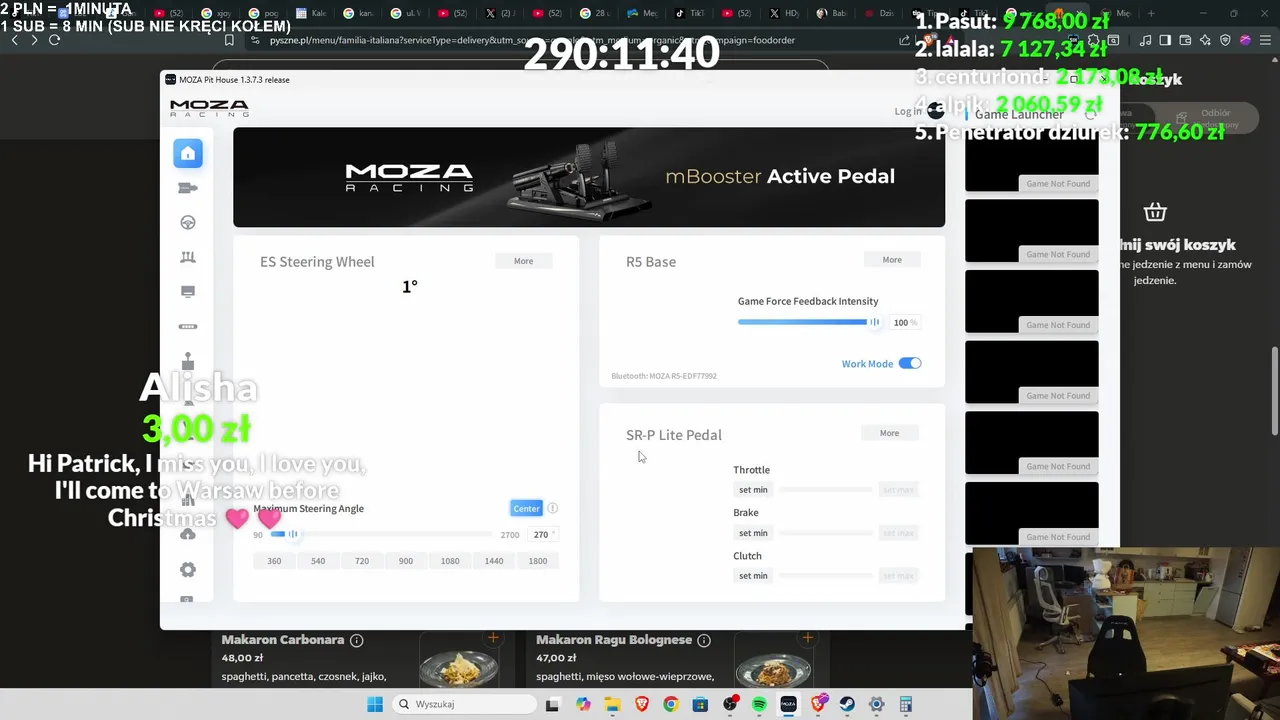Open More for R5 Base
This screenshot has width=1280, height=720.
[x=892, y=260]
